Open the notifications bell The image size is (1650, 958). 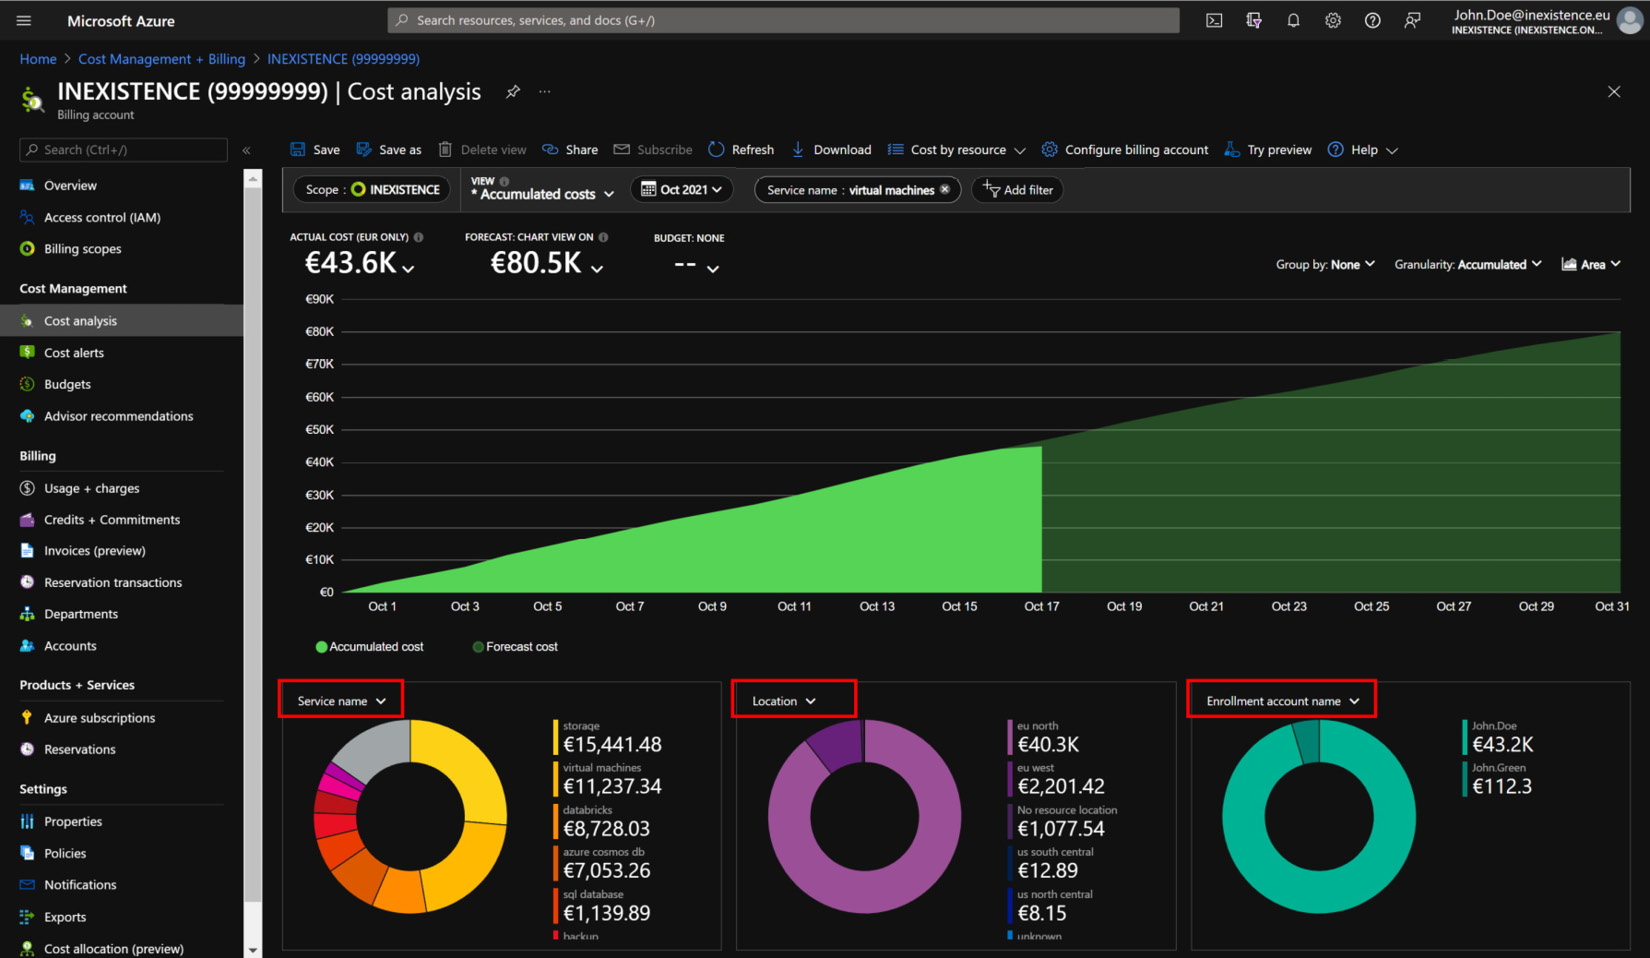click(x=1293, y=20)
